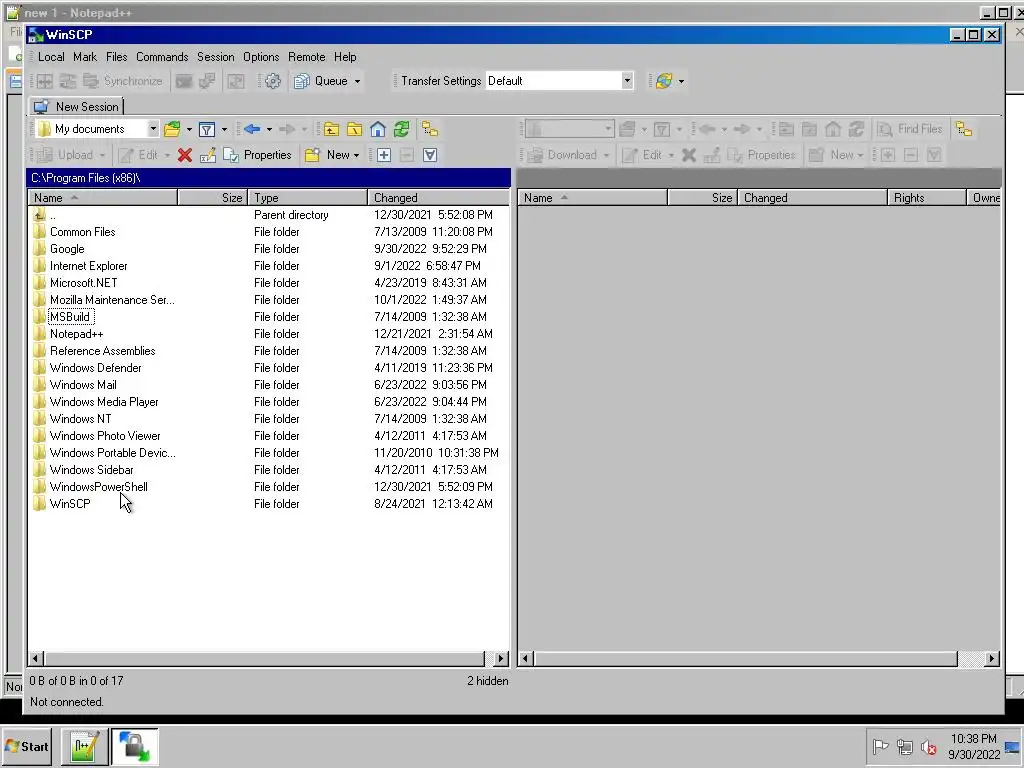Open the Transfer Settings Default dropdown

click(x=560, y=81)
